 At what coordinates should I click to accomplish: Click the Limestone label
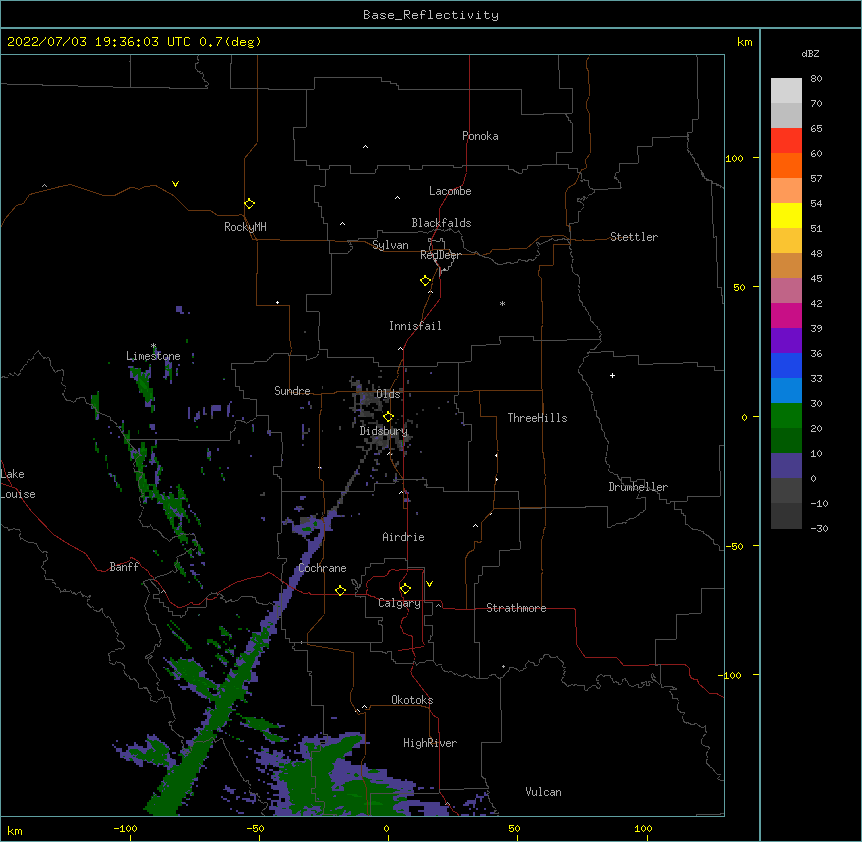click(153, 356)
